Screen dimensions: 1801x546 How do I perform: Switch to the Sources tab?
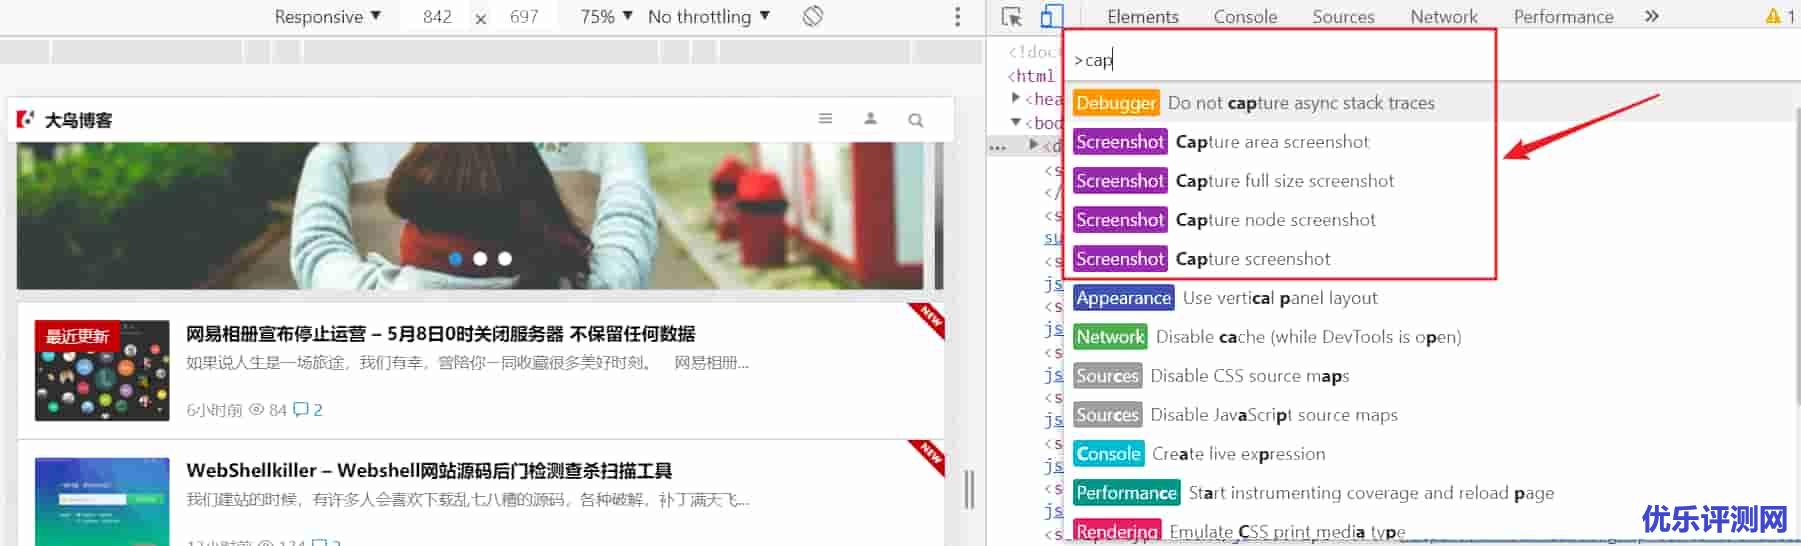click(x=1343, y=16)
